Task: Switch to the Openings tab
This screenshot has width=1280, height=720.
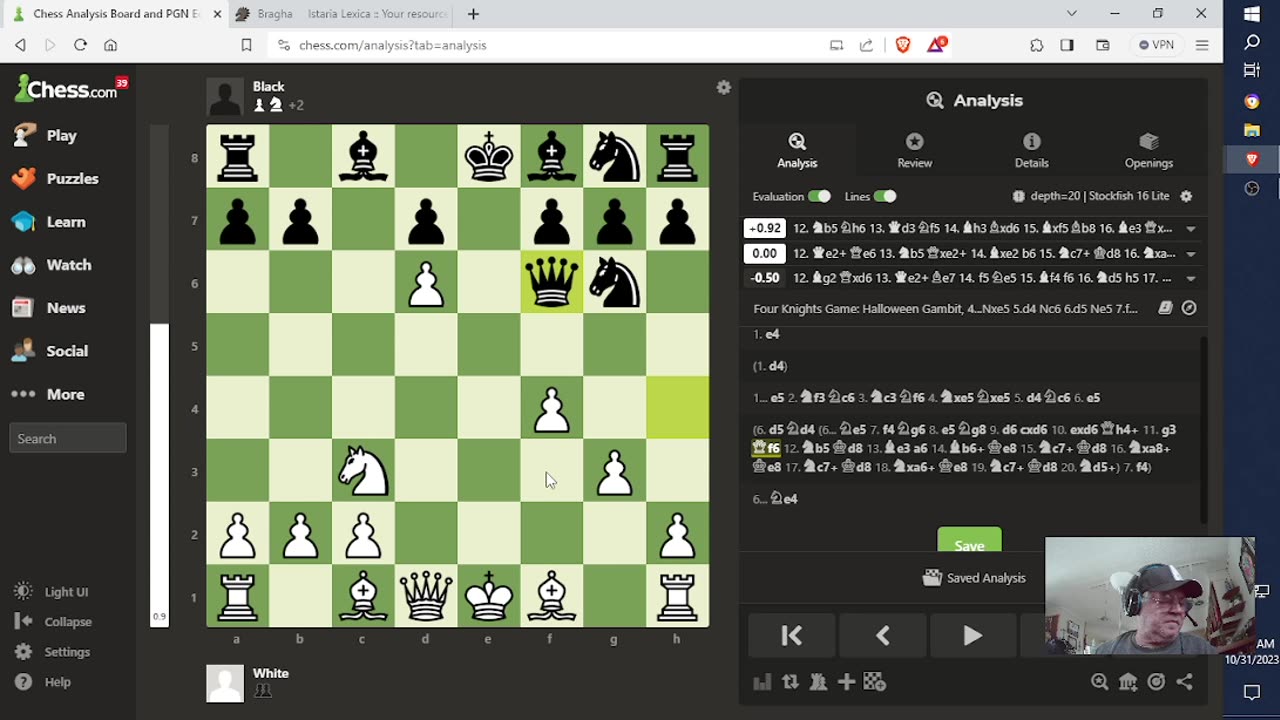Action: tap(1148, 150)
